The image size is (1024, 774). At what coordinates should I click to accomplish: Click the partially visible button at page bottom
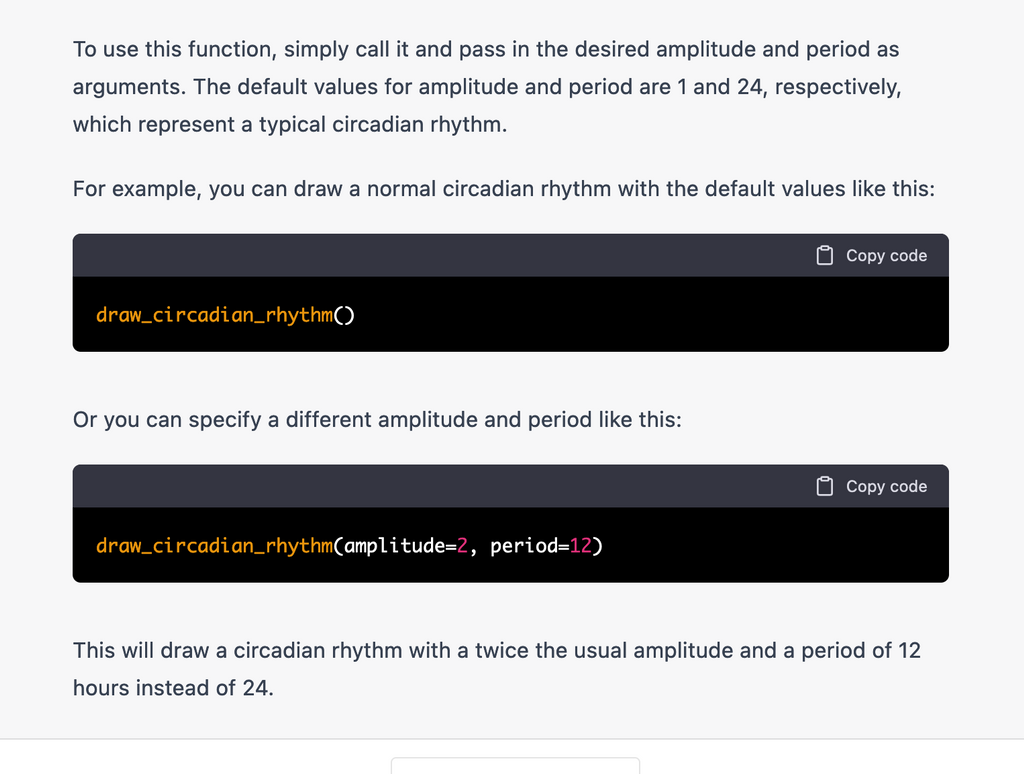pyautogui.click(x=515, y=766)
